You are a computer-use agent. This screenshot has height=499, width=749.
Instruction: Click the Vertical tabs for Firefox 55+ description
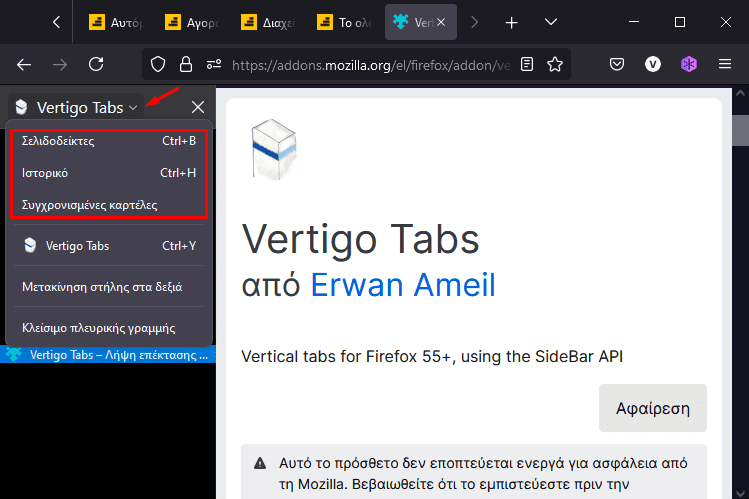pyautogui.click(x=432, y=357)
